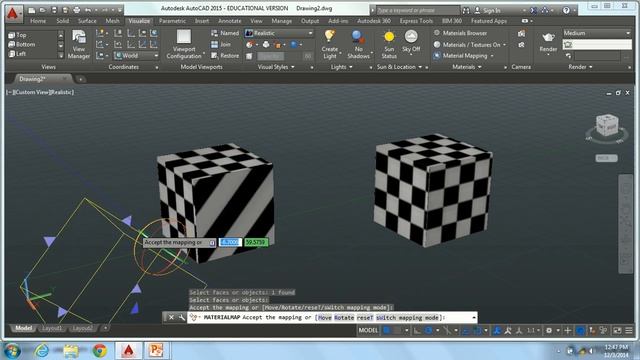Click the ViewCube in the viewport
Screen dimensions: 640x360
coord(607,125)
